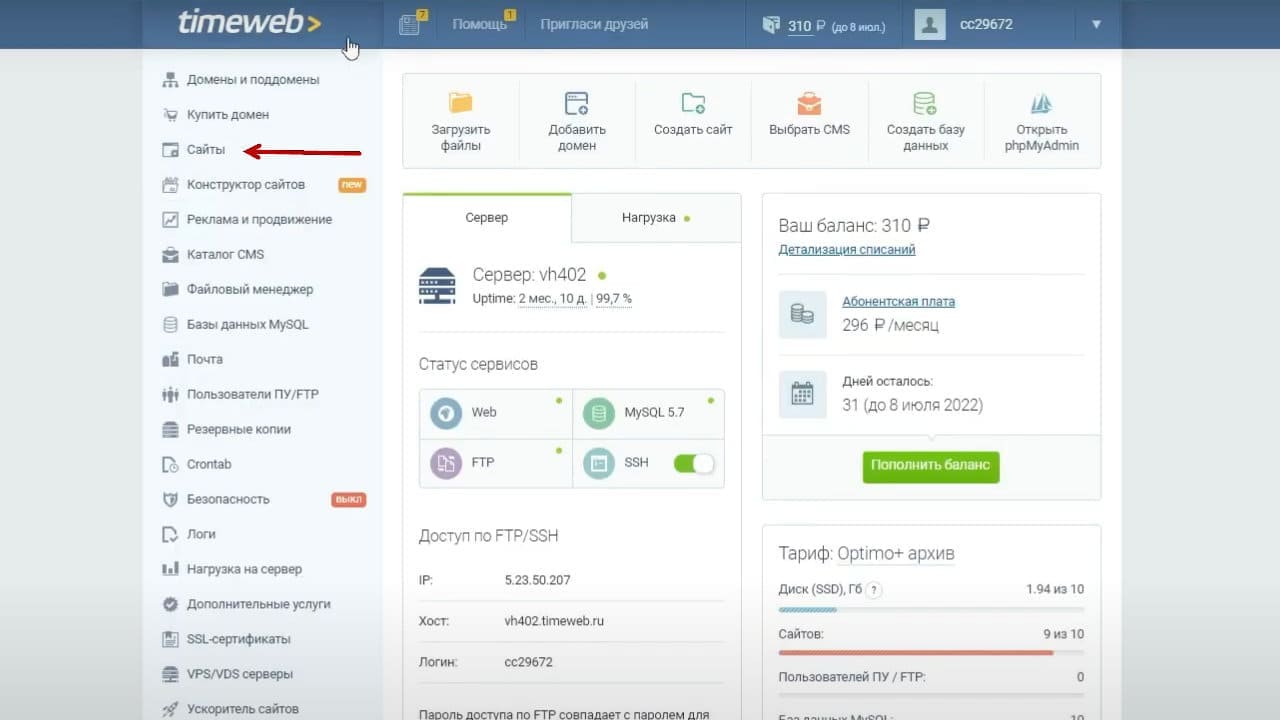Open the Детализация списаний link

847,250
